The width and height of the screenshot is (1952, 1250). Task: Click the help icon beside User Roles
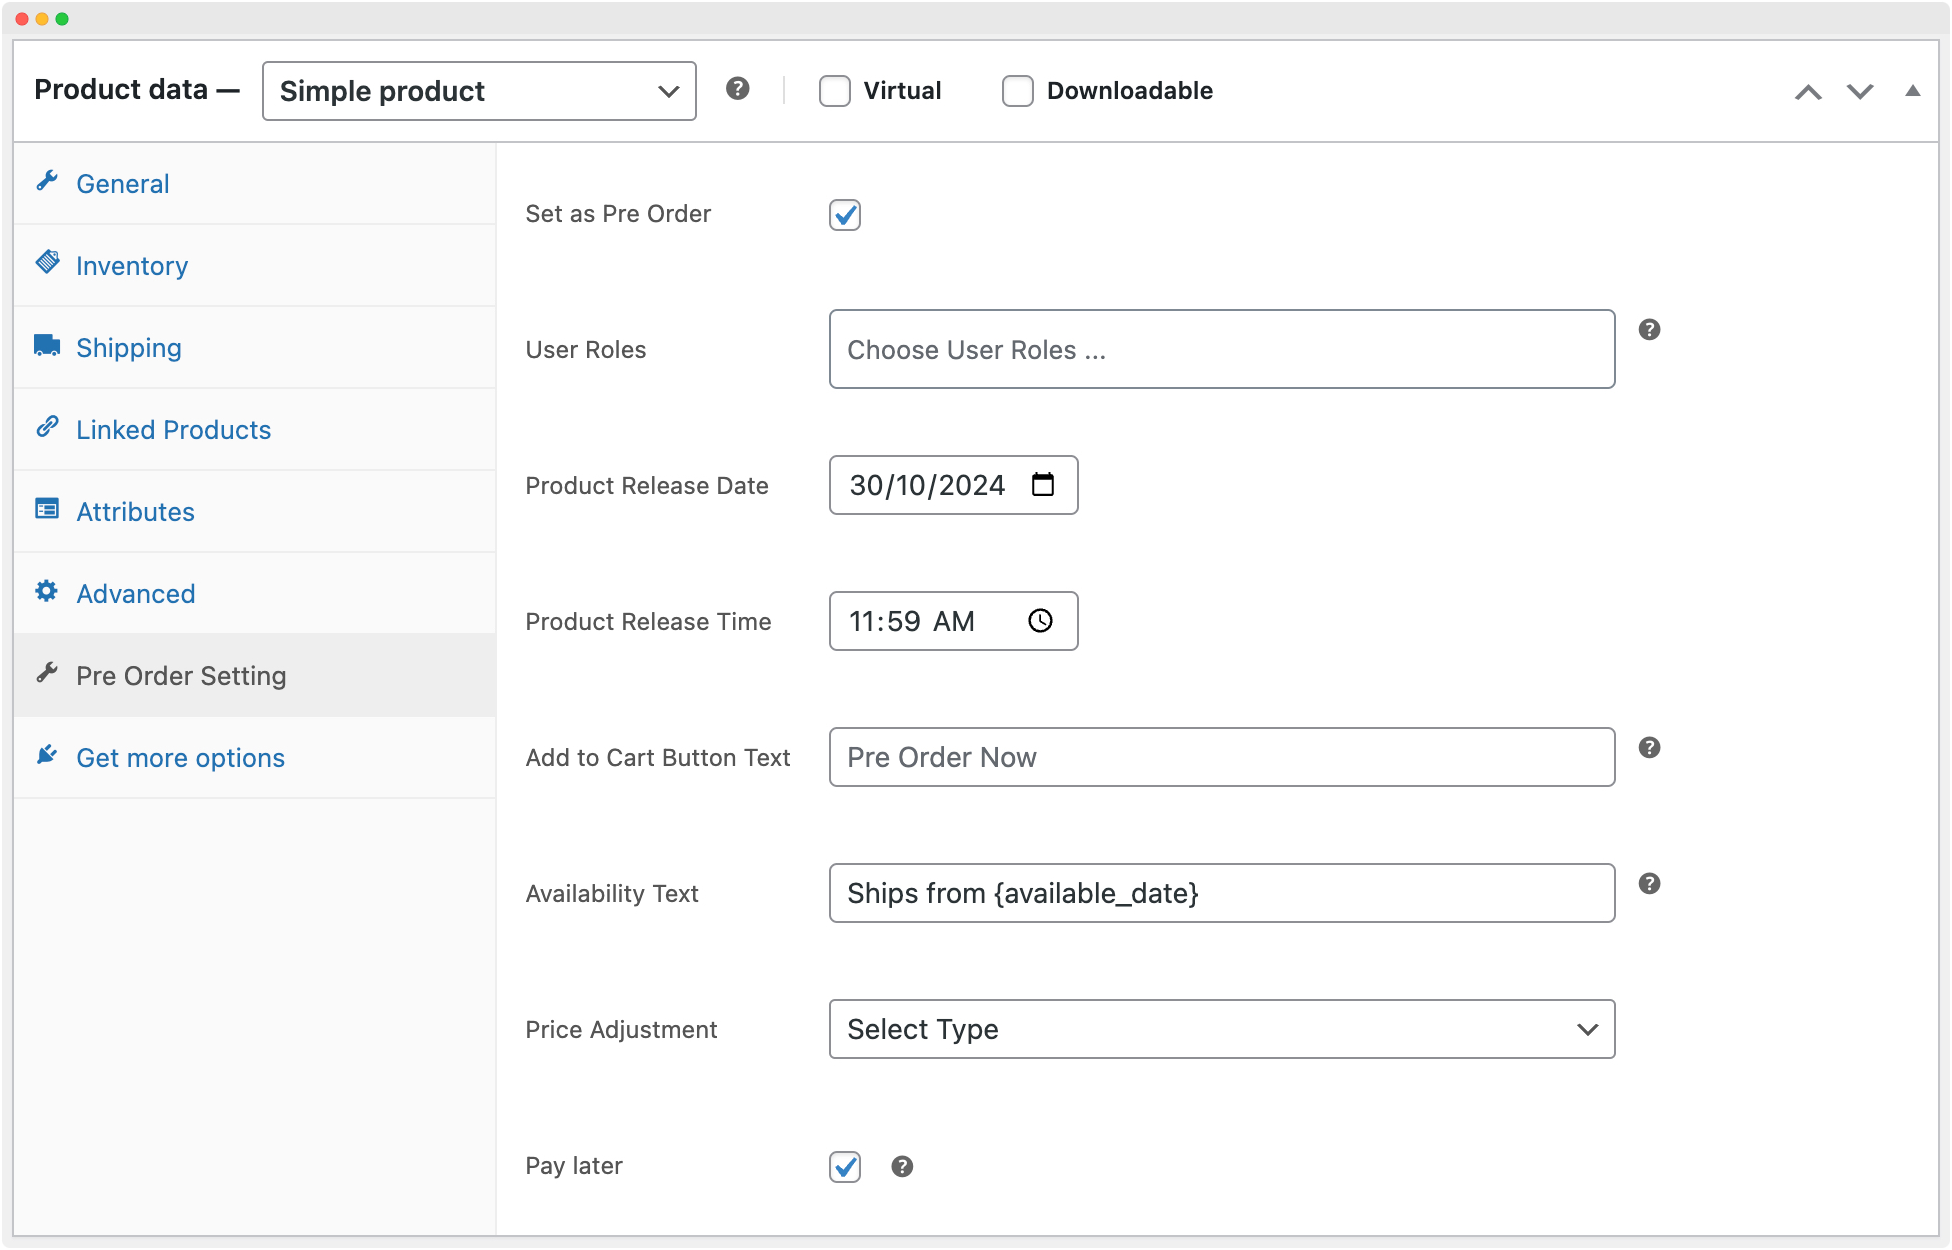tap(1650, 329)
